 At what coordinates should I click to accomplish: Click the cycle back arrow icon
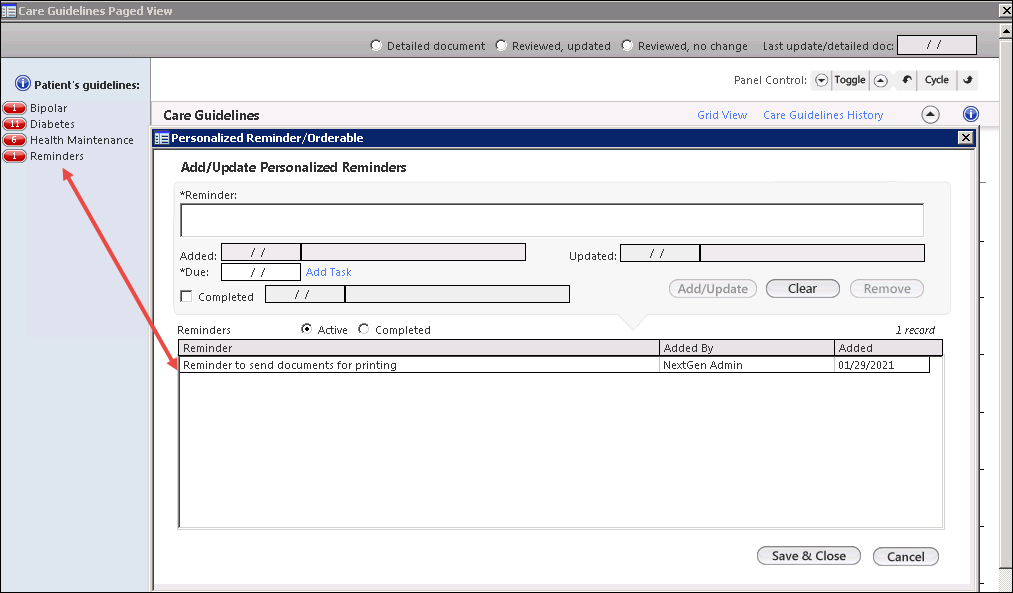pos(906,80)
